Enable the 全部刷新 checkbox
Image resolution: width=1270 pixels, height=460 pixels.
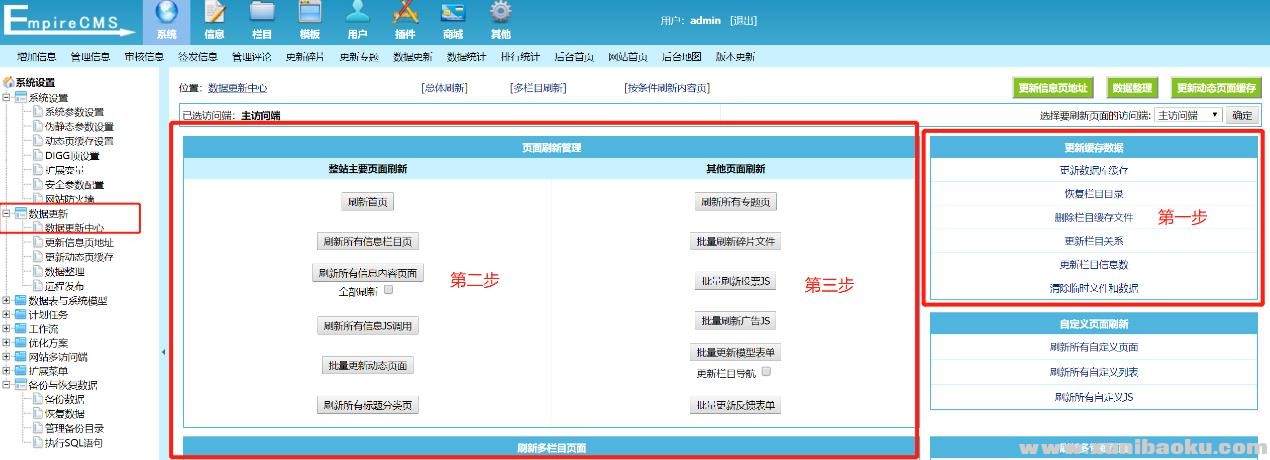[389, 290]
